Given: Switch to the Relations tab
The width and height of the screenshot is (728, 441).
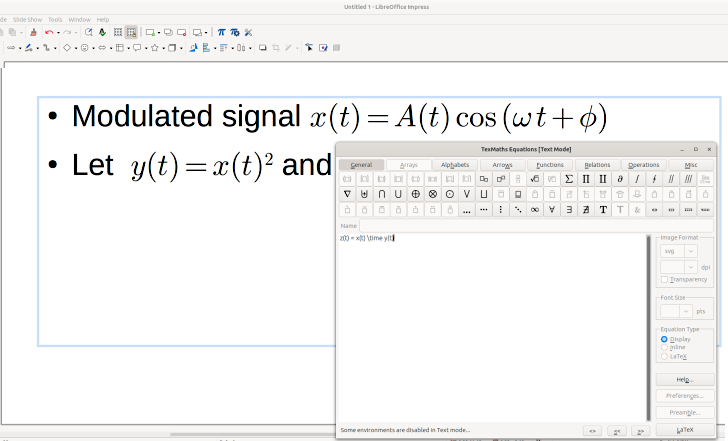Looking at the screenshot, I should pos(597,165).
